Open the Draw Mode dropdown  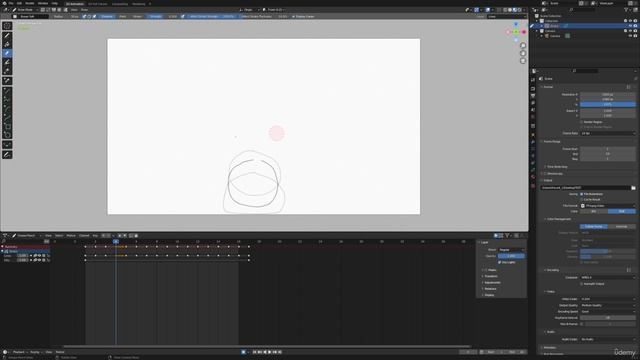(25, 10)
